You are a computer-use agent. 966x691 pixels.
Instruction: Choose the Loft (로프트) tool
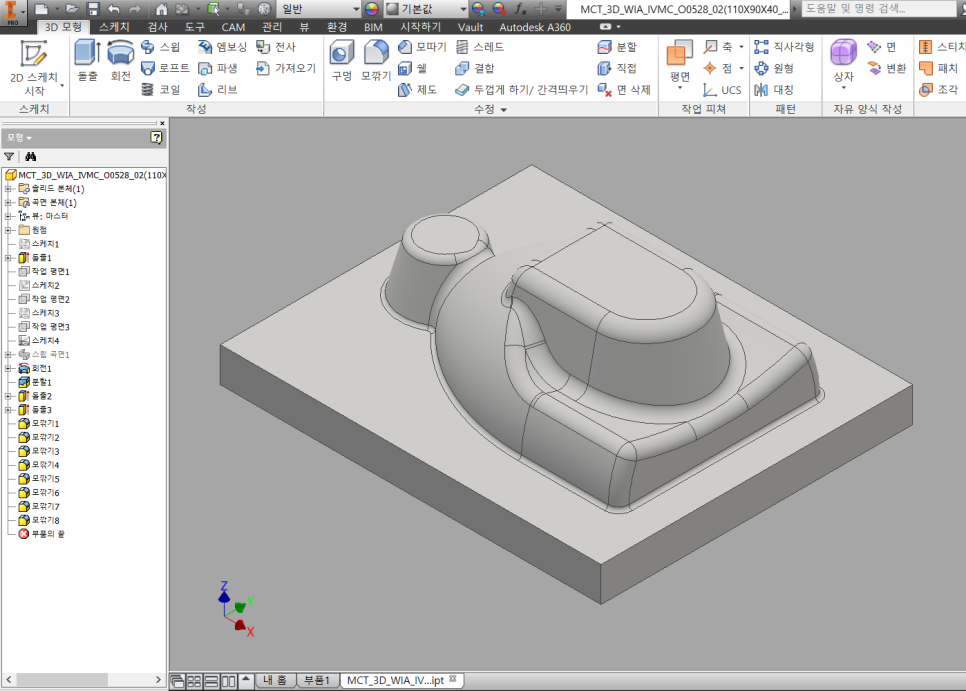(x=165, y=68)
